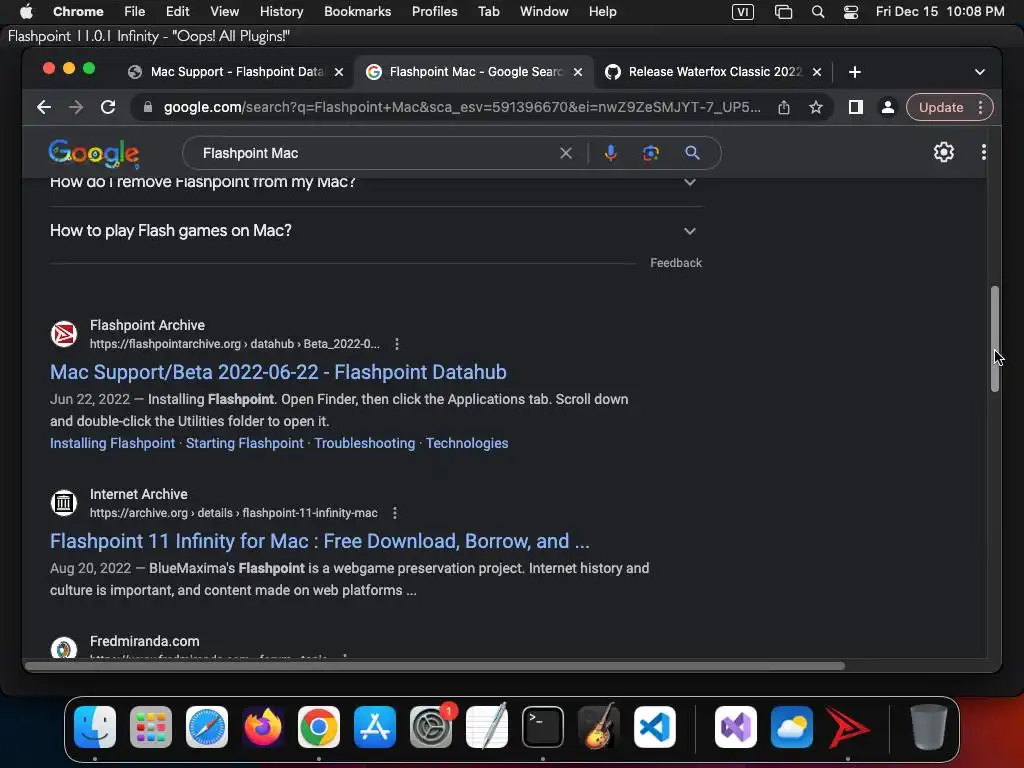Open the tab search dropdown arrow
This screenshot has height=768, width=1024.
point(980,72)
